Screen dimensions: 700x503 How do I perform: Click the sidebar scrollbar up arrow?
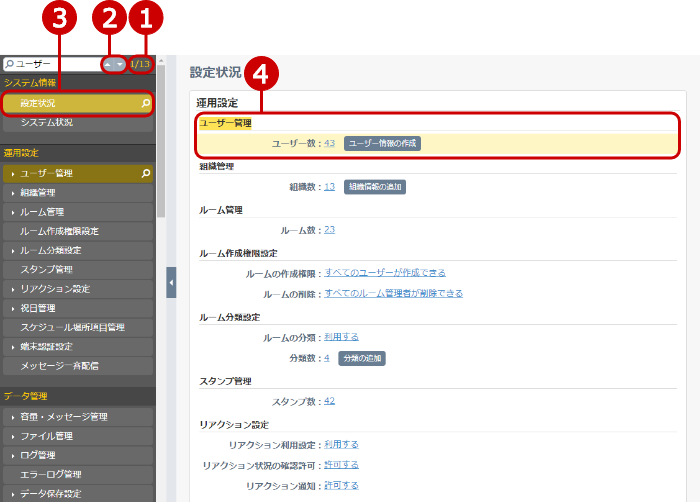point(161,61)
